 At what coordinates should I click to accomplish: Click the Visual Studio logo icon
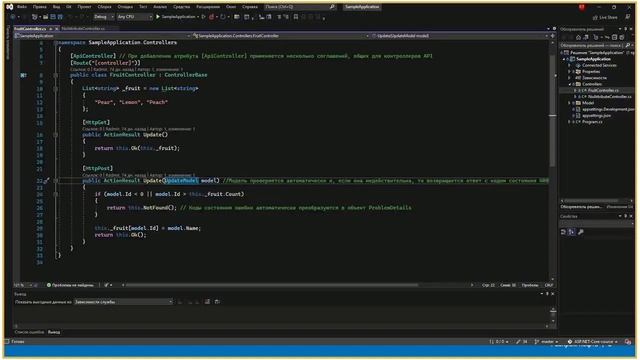9,7
